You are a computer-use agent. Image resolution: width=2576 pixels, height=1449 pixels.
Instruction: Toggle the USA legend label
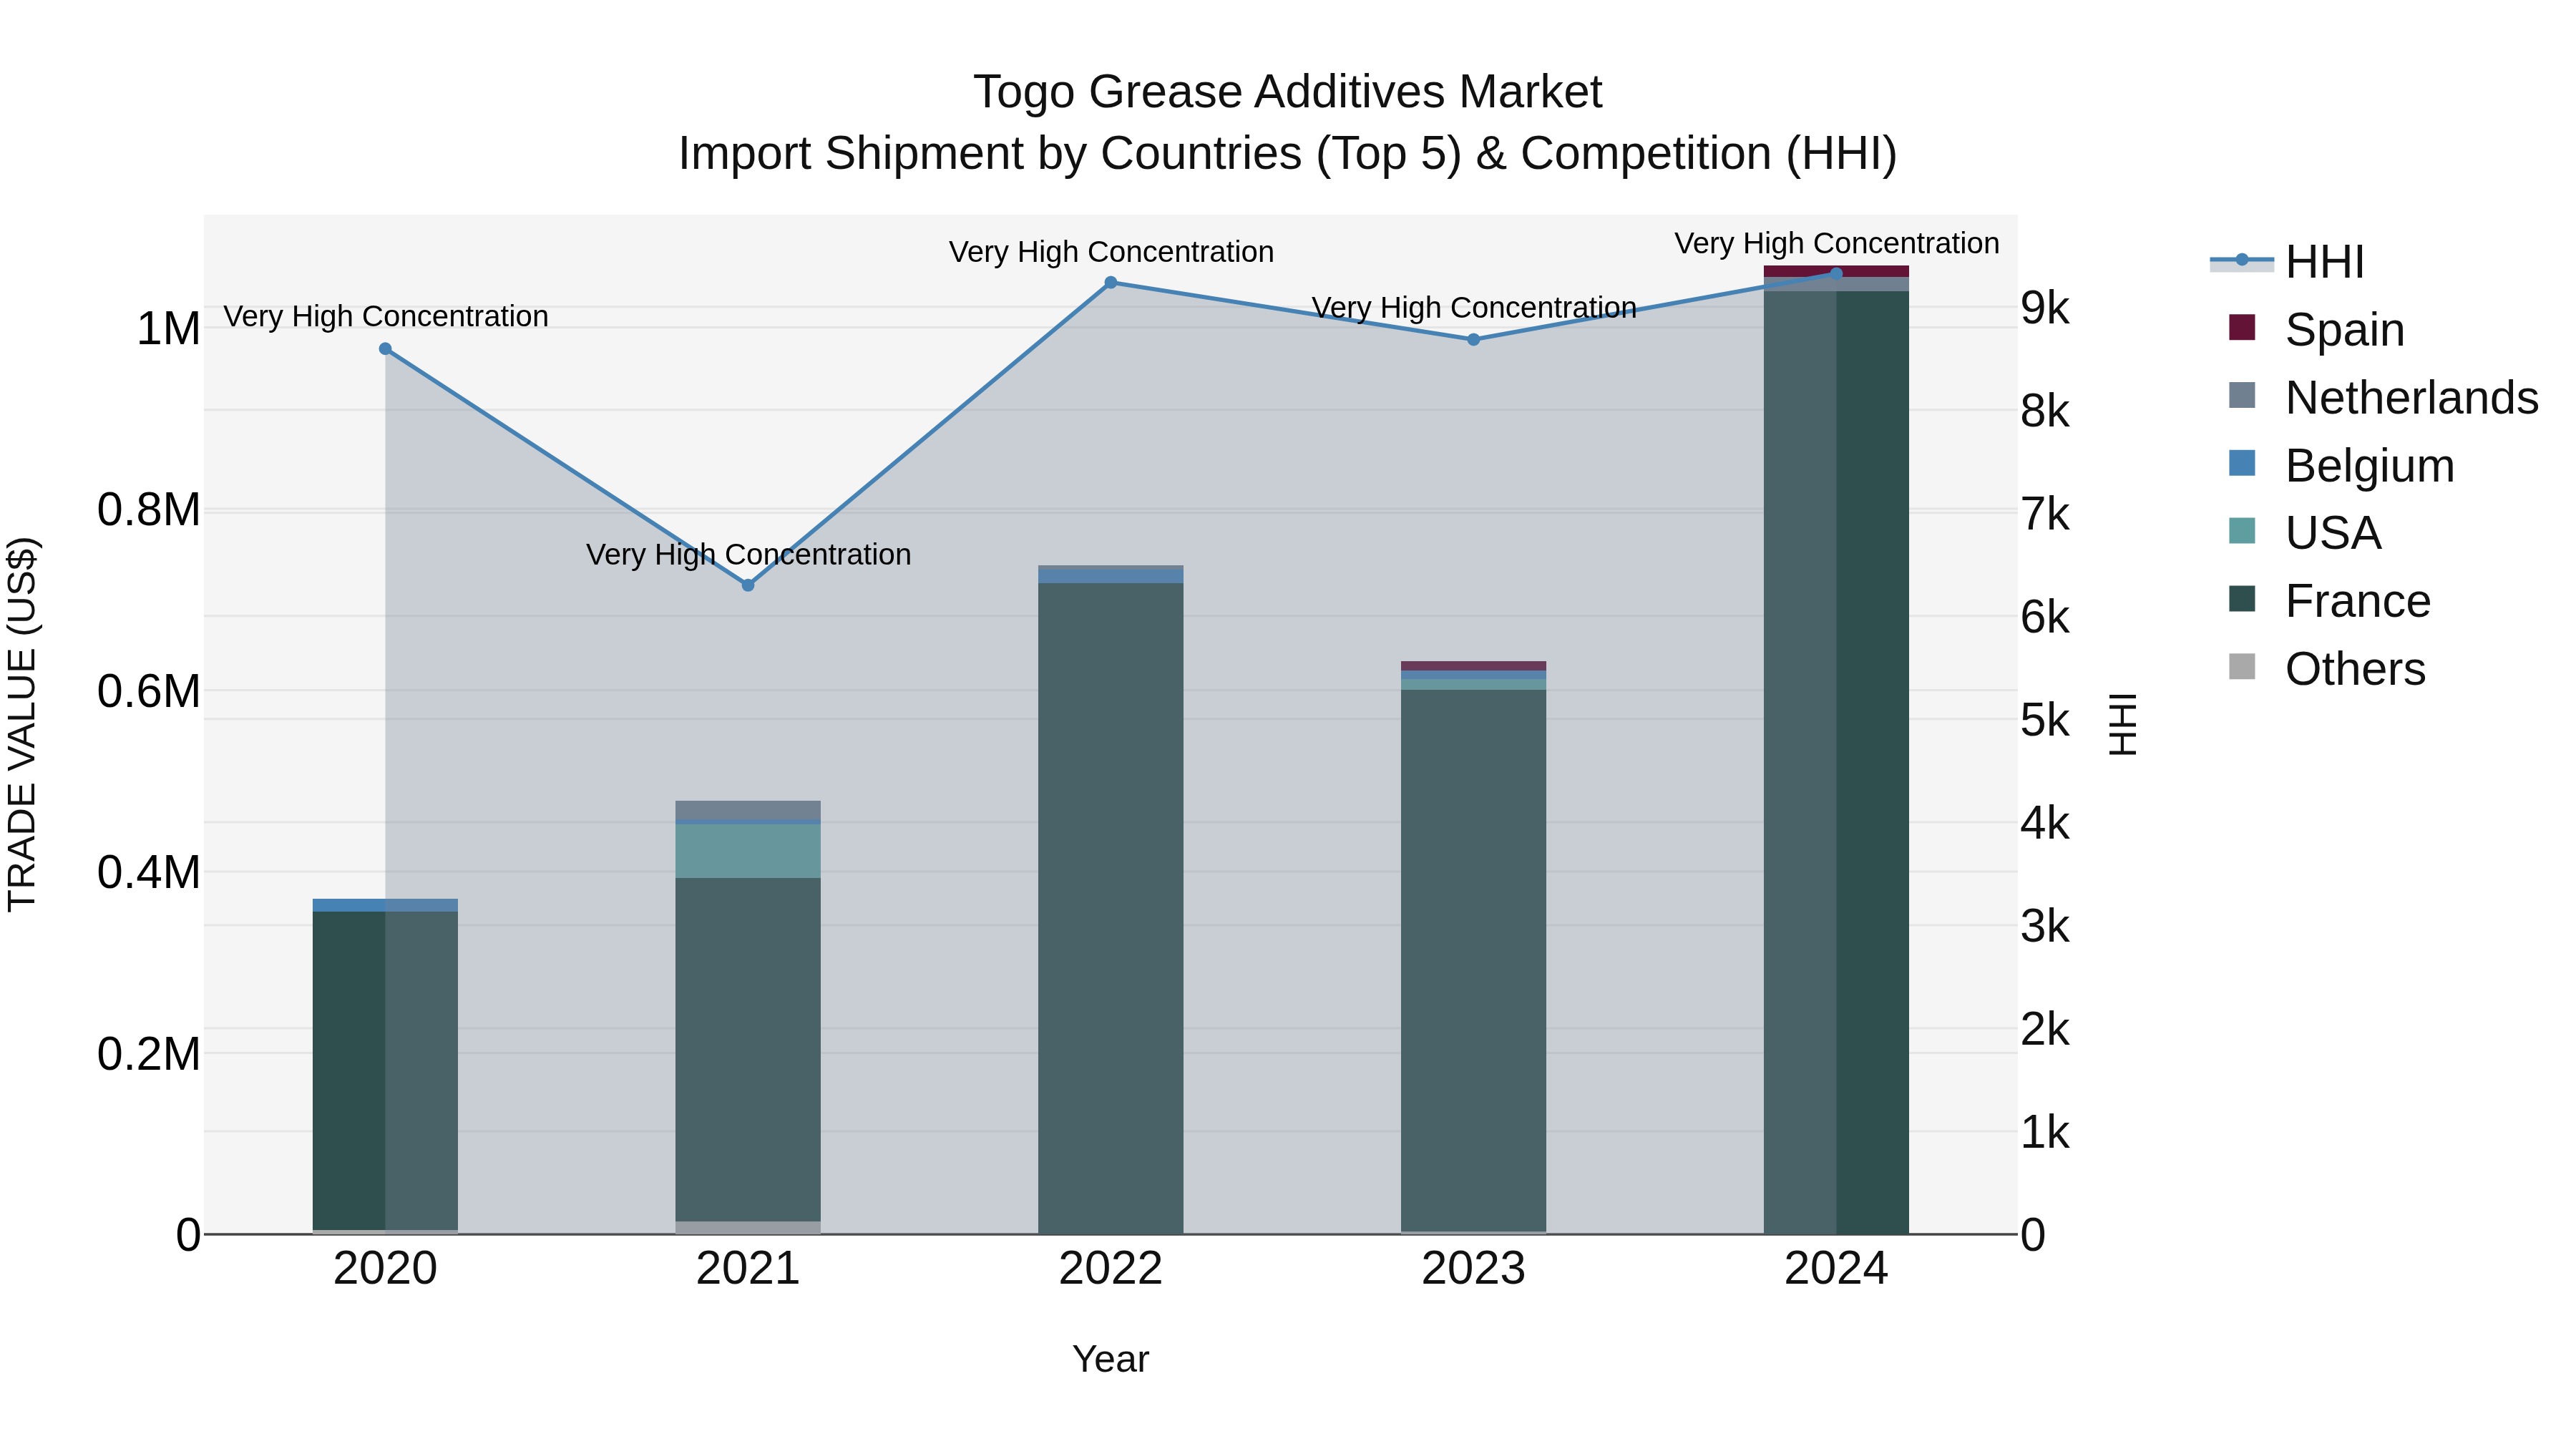click(2333, 533)
